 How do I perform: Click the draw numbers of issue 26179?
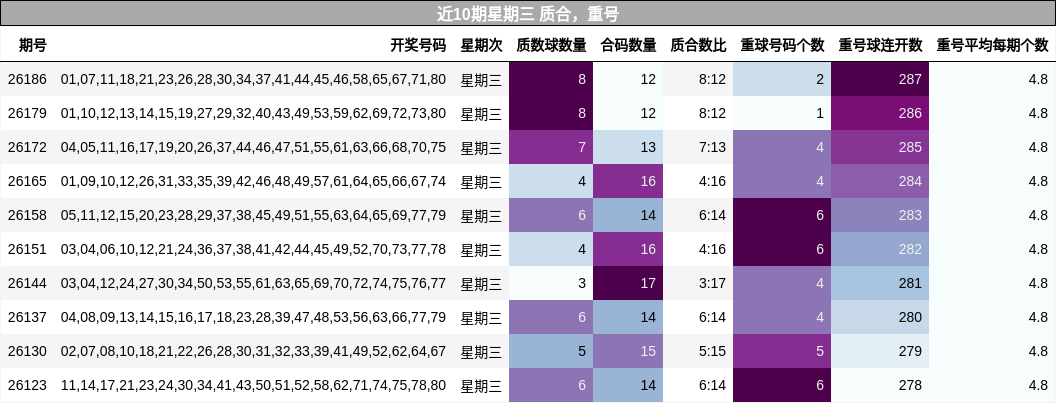[x=253, y=113]
